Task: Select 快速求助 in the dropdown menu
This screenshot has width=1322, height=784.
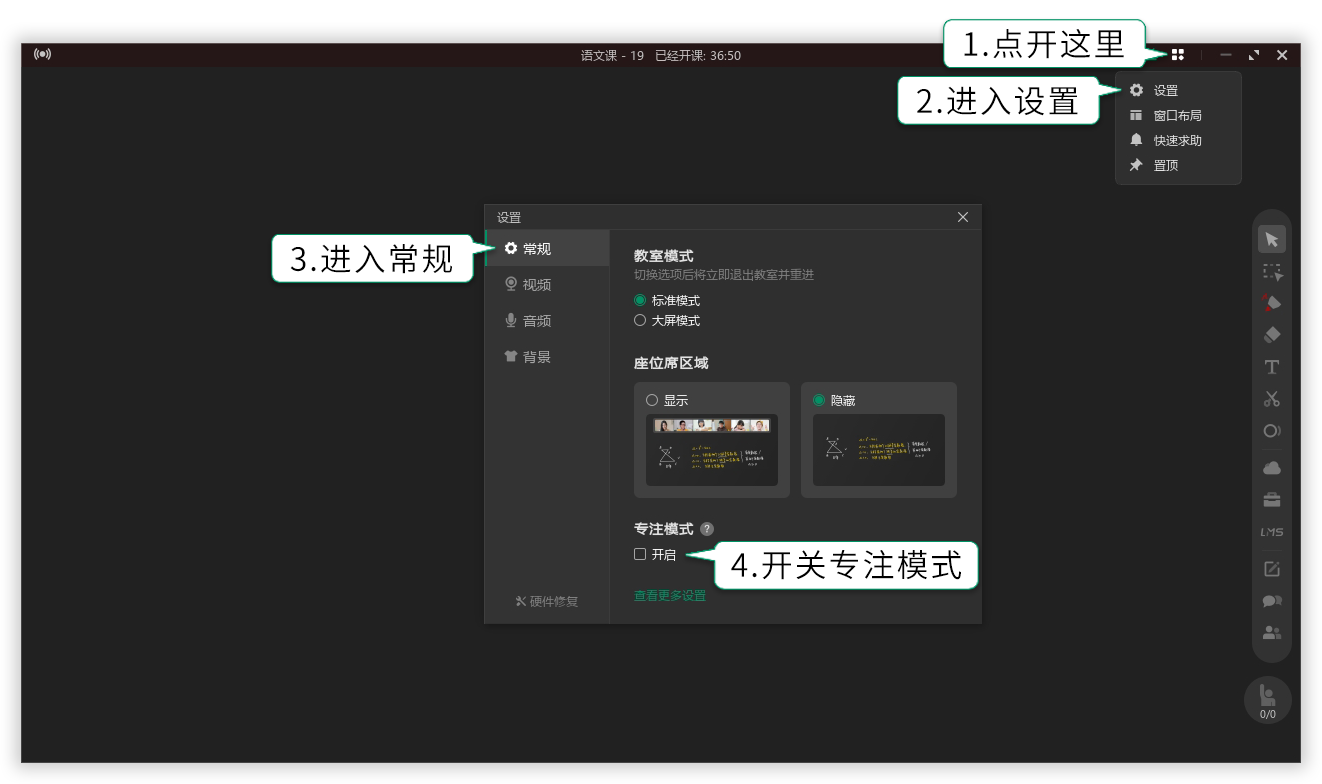Action: coord(1178,140)
